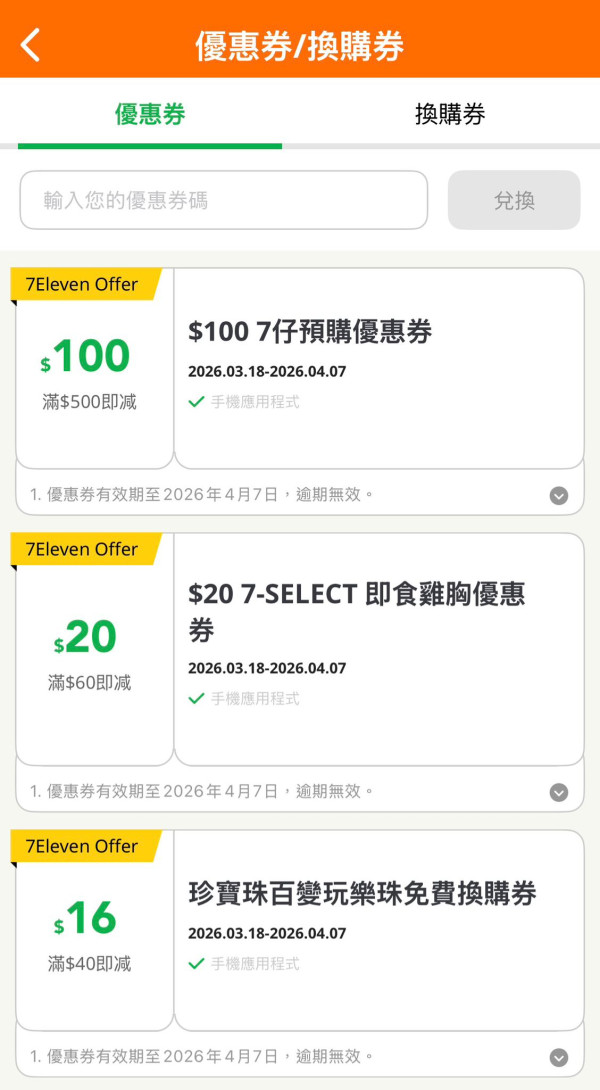The image size is (600, 1090).
Task: Select the 優惠券 tab
Action: coord(150,115)
